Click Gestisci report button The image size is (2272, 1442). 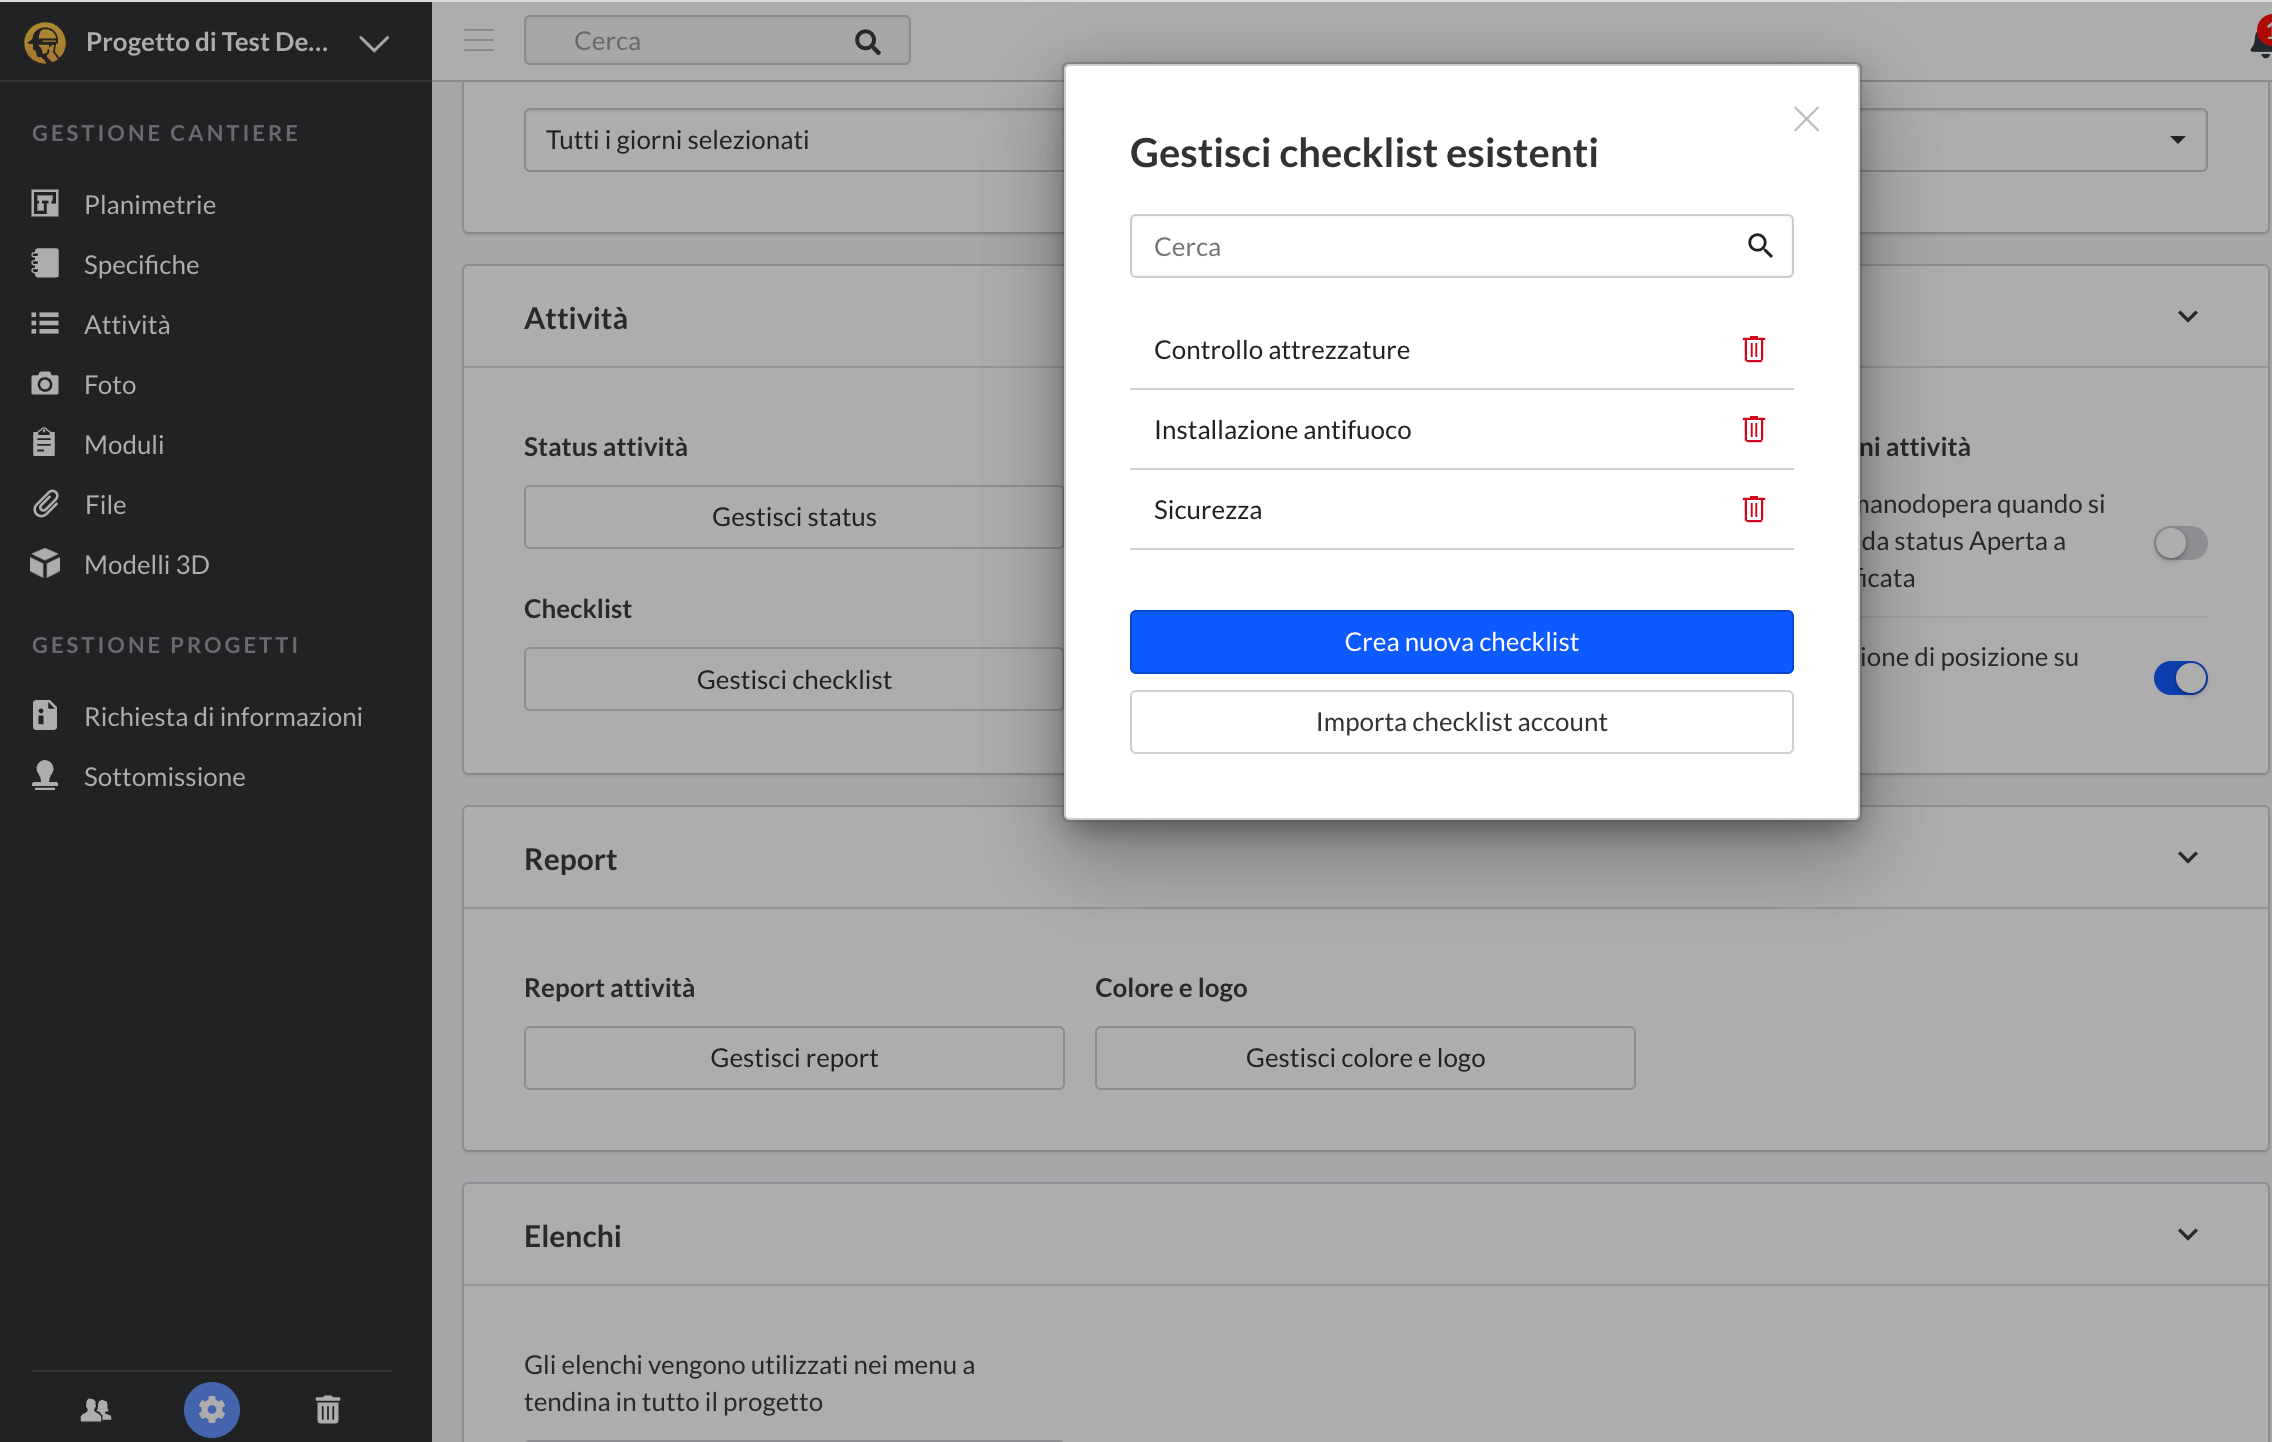click(794, 1058)
